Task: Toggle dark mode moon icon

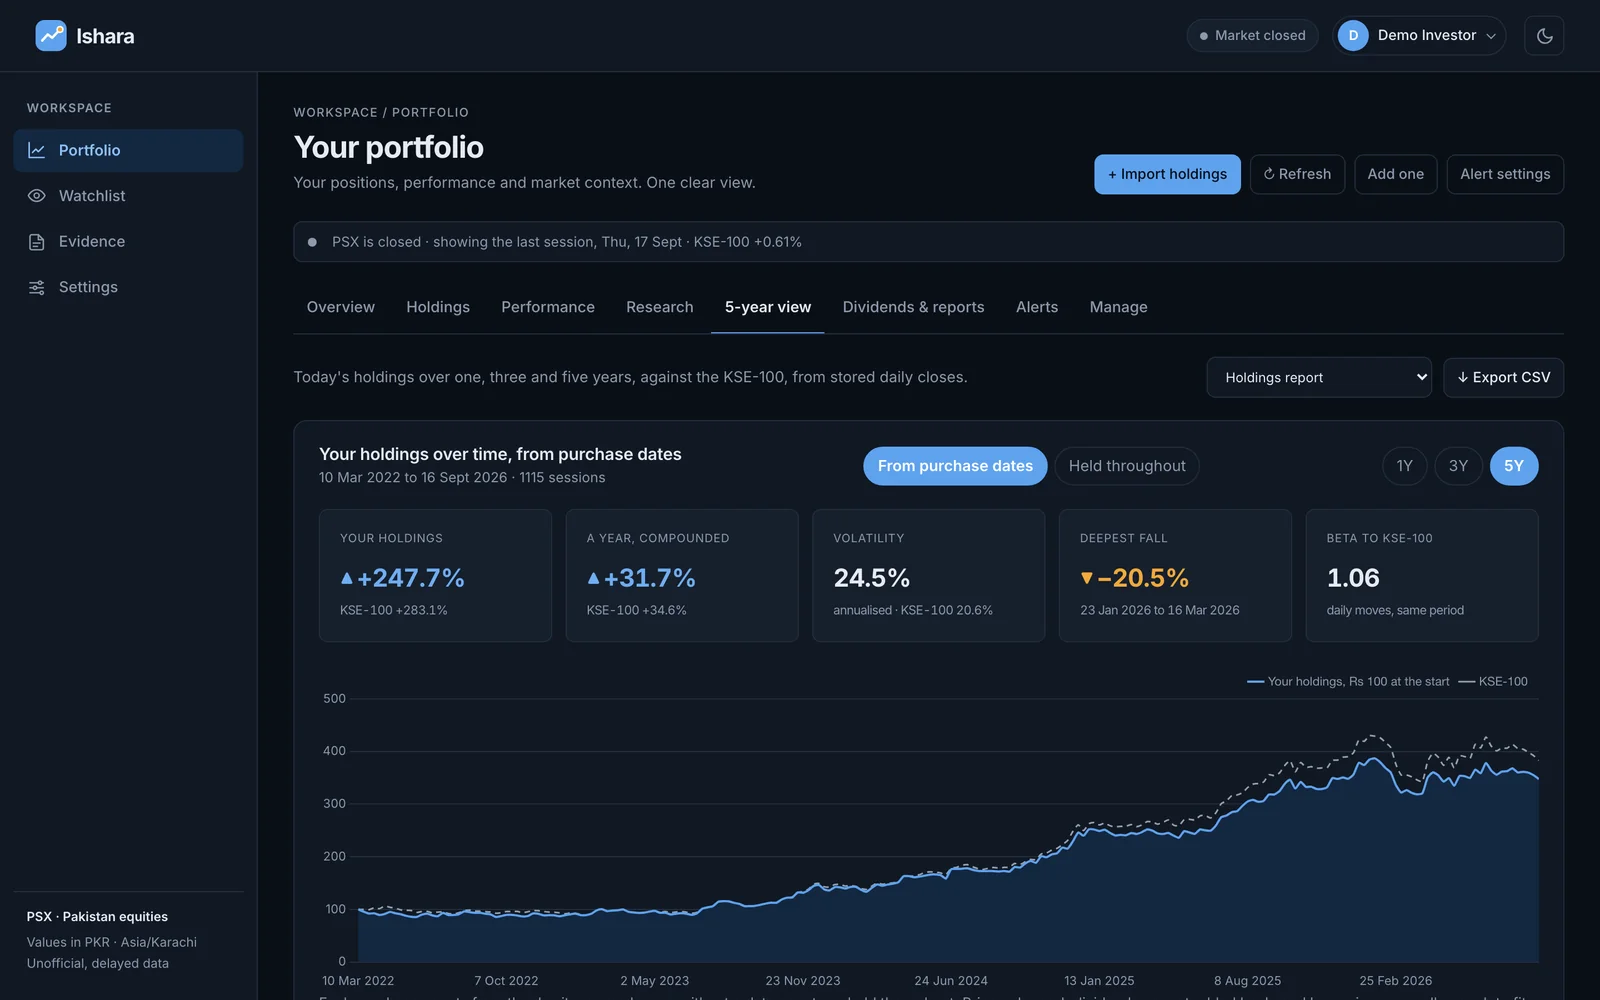Action: pyautogui.click(x=1544, y=36)
